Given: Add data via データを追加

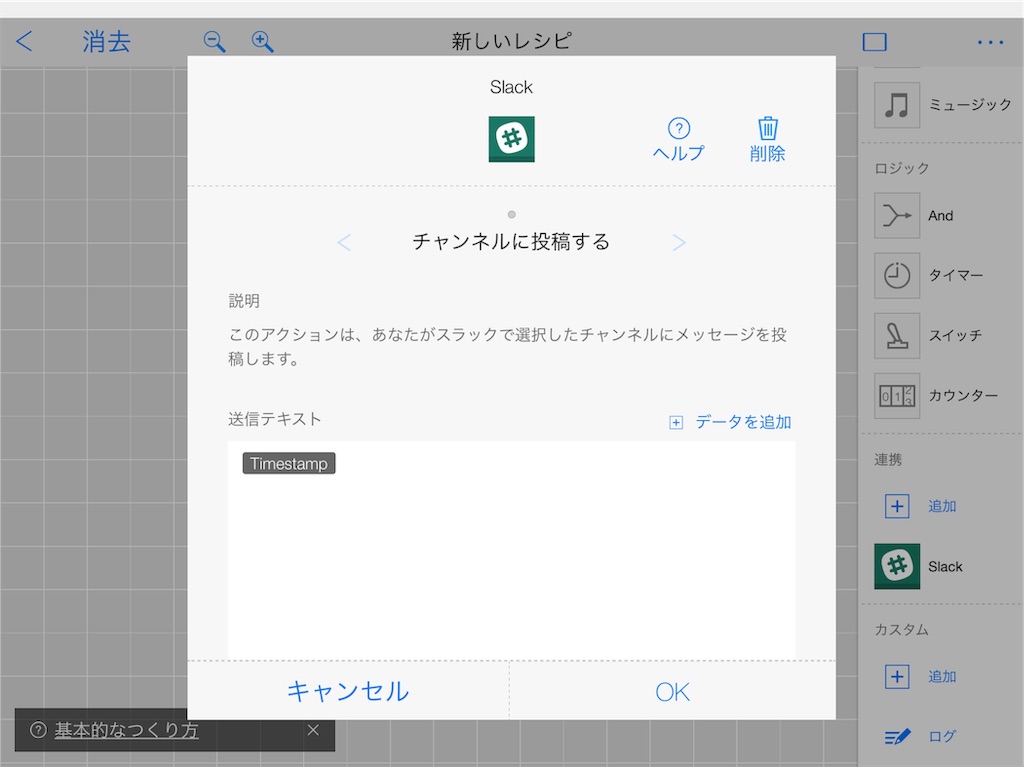Looking at the screenshot, I should (730, 422).
